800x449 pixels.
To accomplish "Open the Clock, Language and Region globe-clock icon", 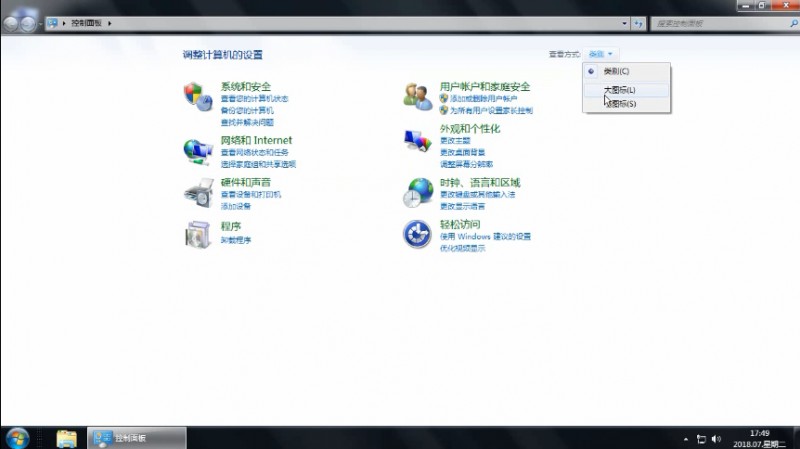I will tap(418, 192).
